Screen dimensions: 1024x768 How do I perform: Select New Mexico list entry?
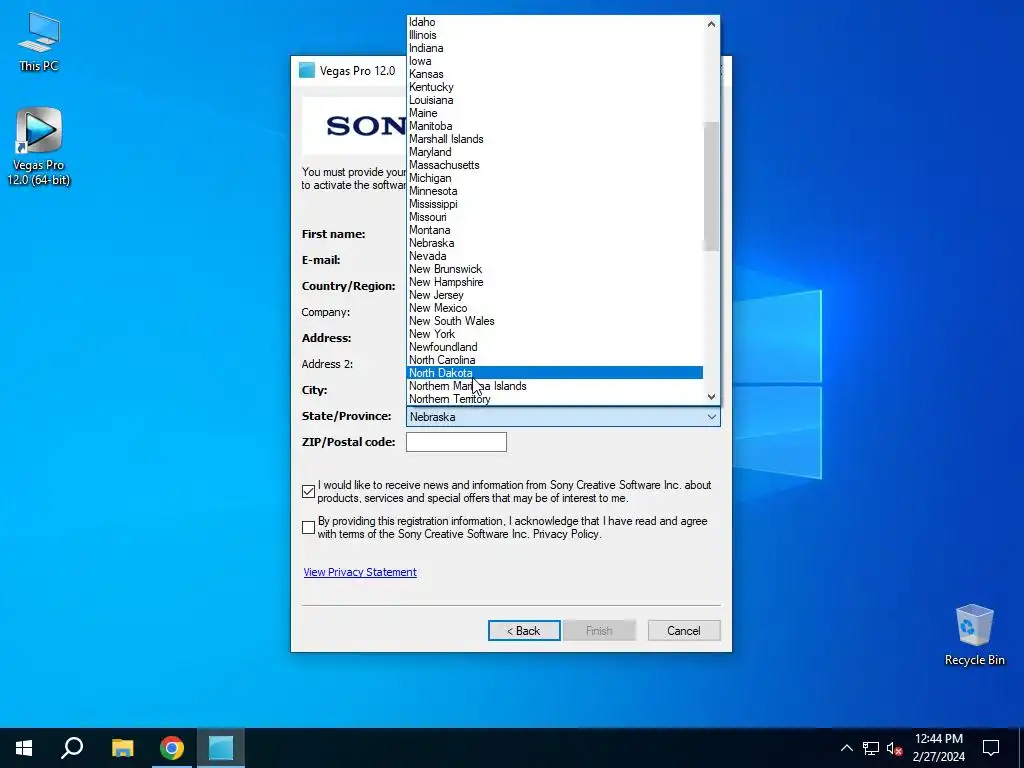pos(554,308)
